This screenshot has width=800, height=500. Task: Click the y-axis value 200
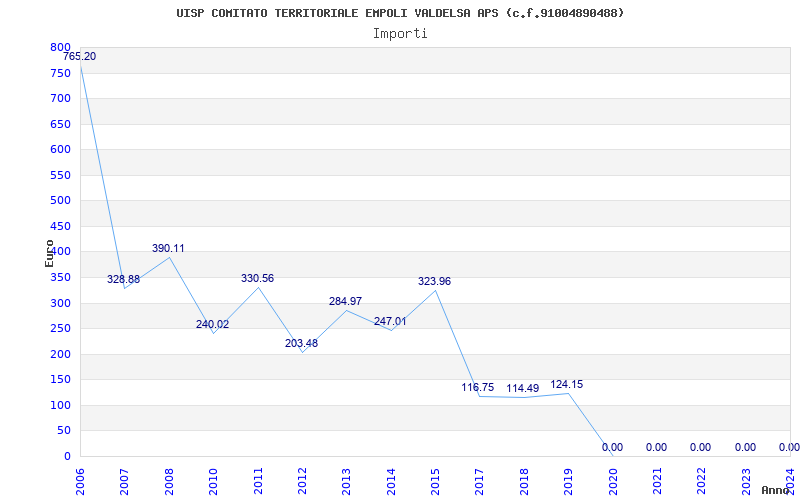[60, 354]
